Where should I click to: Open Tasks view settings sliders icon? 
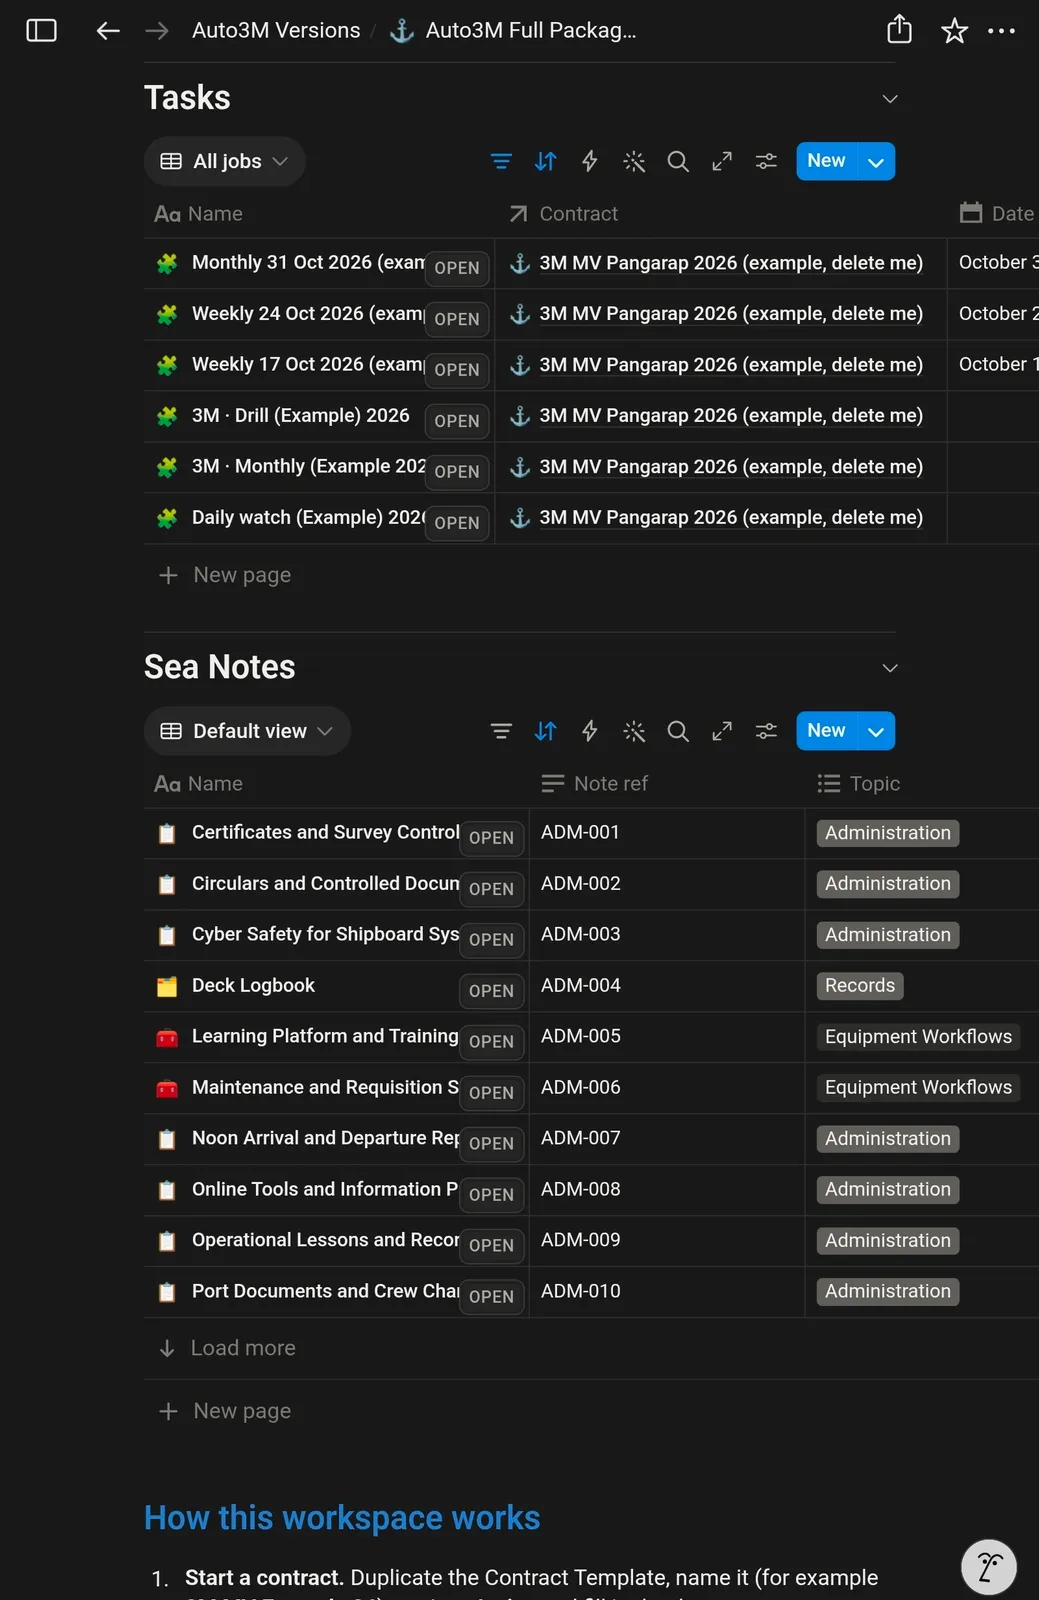(766, 161)
